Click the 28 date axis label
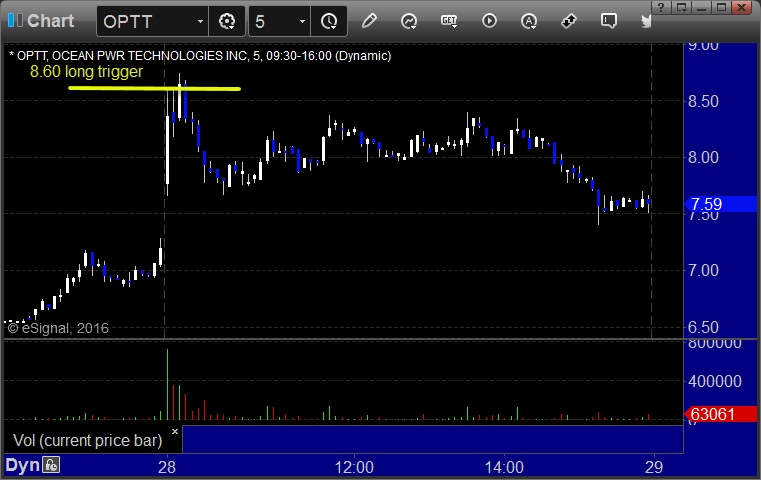The width and height of the screenshot is (761, 480). pos(167,467)
